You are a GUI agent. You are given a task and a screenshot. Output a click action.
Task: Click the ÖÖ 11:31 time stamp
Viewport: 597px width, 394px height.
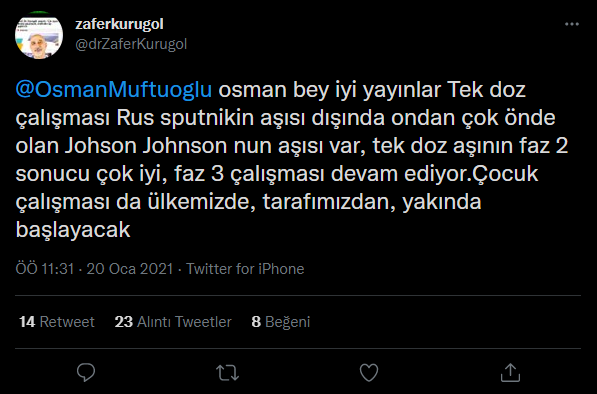tap(45, 269)
